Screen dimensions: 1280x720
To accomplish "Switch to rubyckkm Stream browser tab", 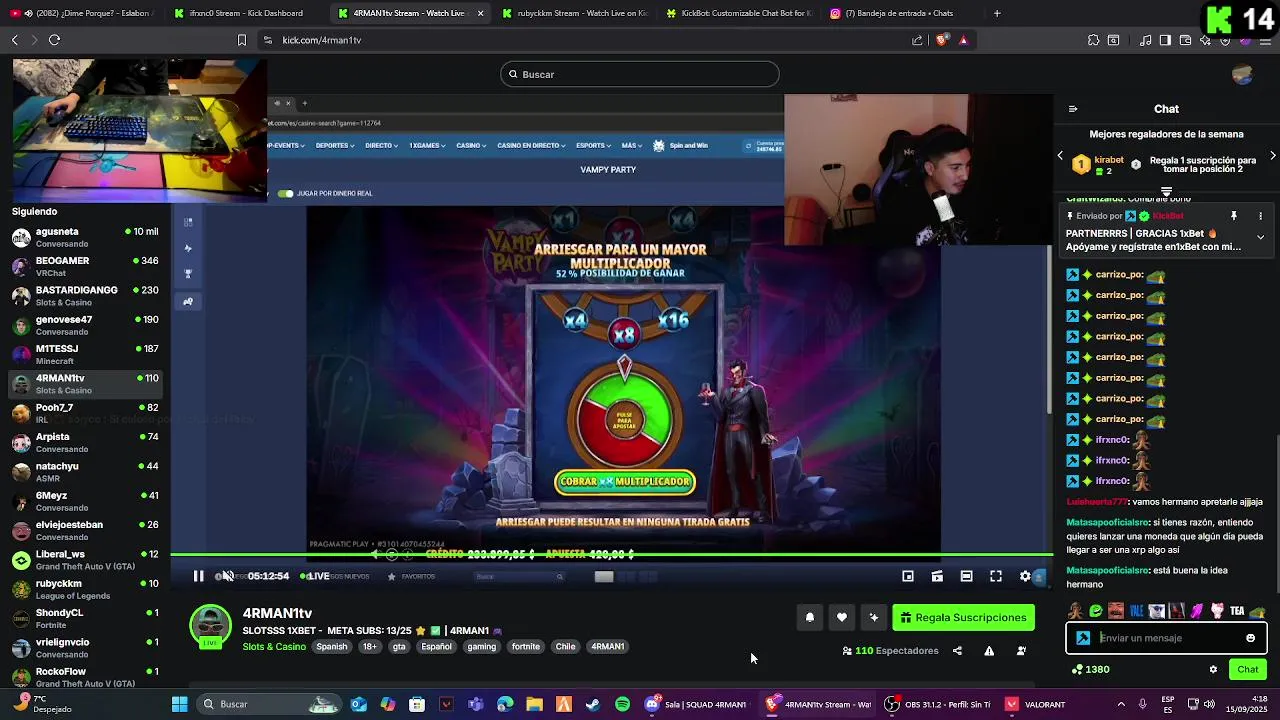I will [575, 13].
